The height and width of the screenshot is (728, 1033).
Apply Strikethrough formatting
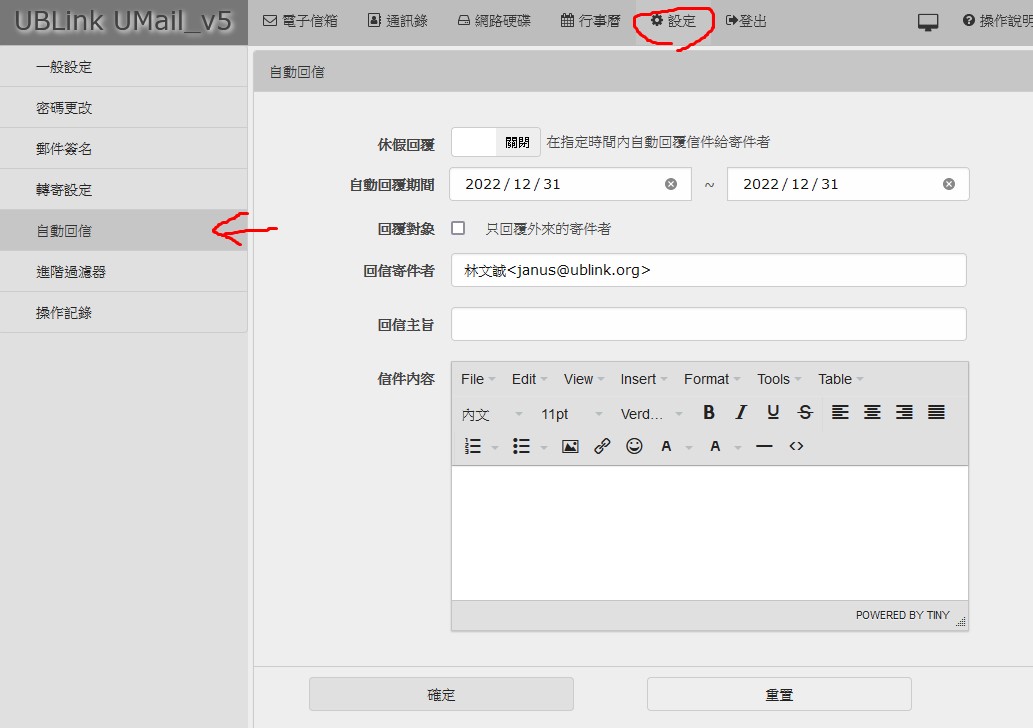point(805,412)
